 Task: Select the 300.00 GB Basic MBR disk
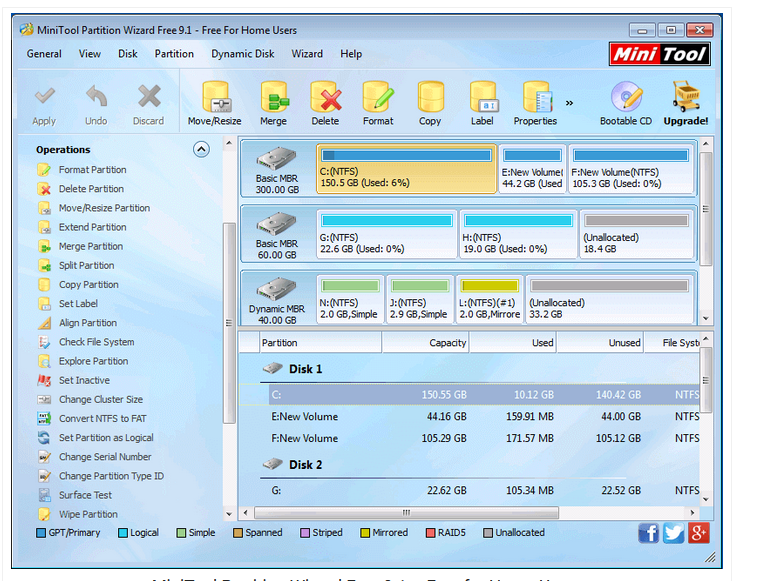pyautogui.click(x=278, y=169)
